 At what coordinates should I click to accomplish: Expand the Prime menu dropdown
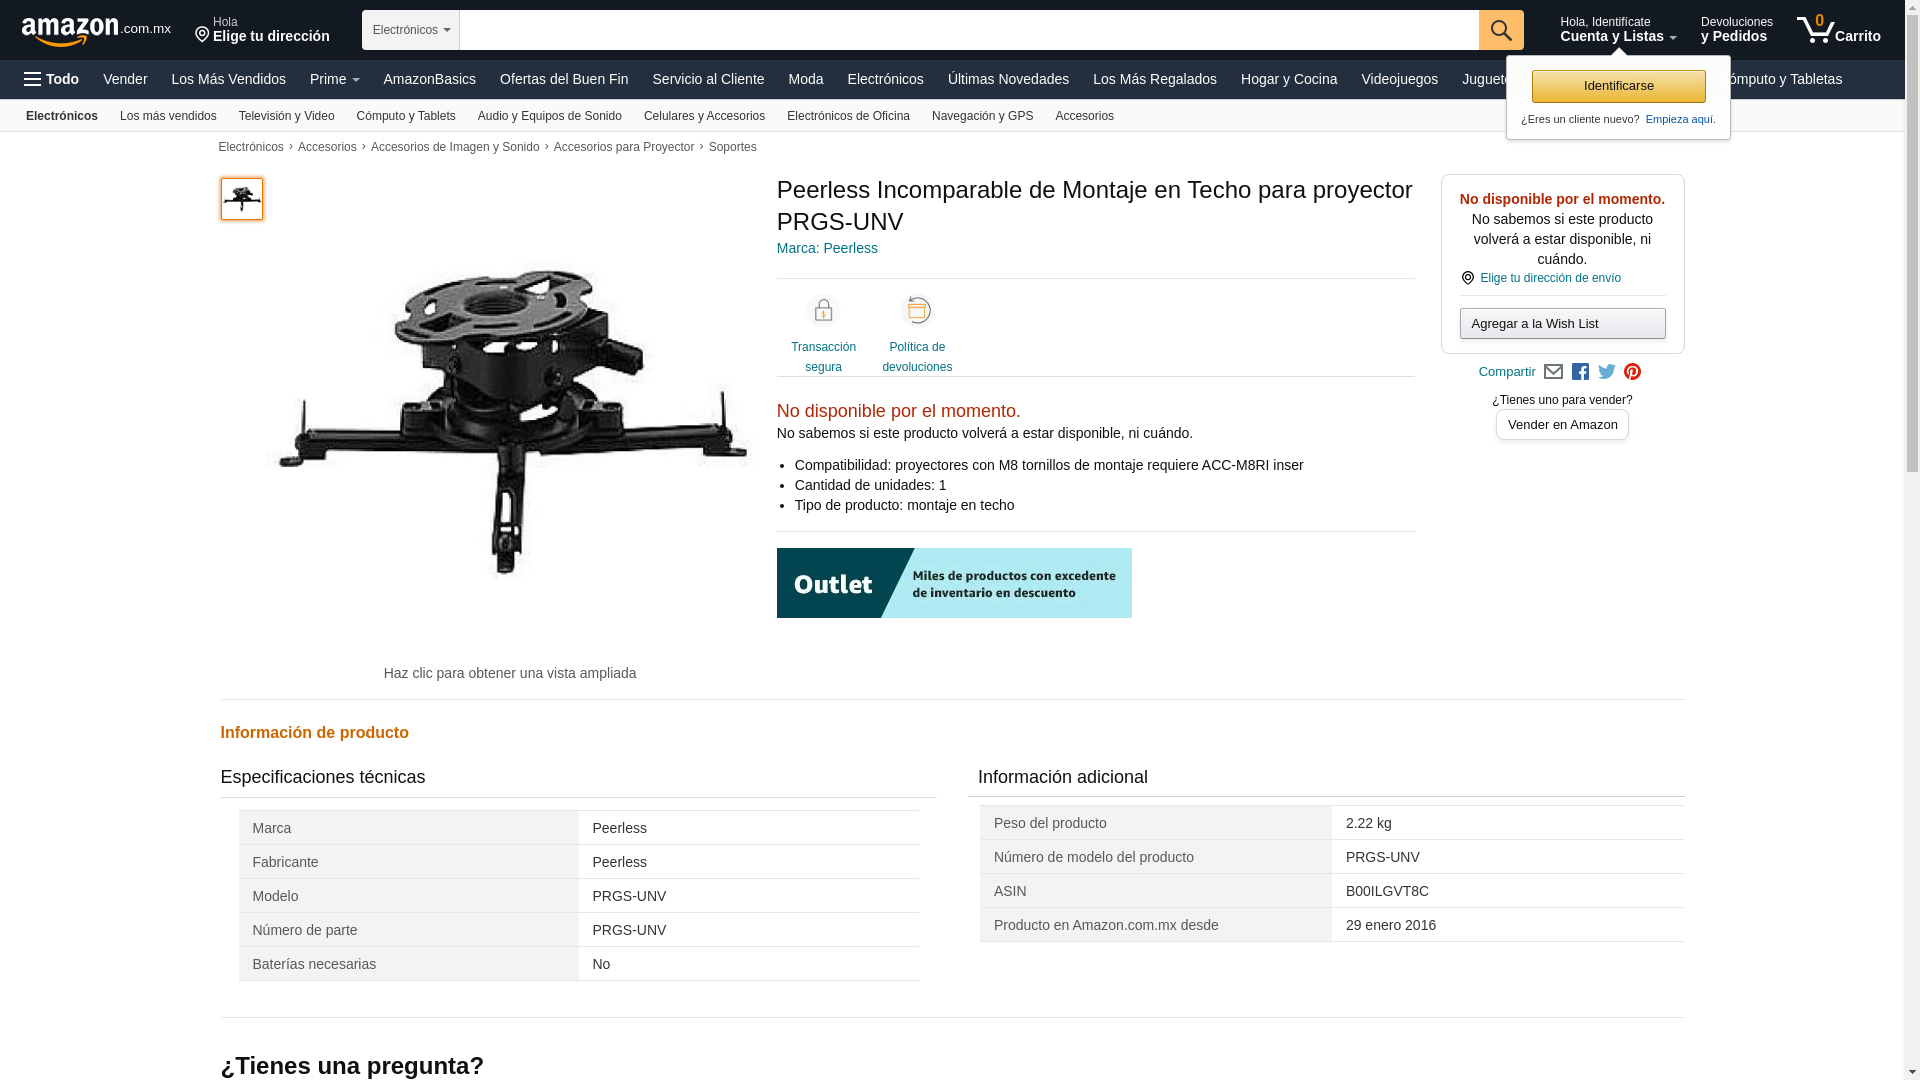coord(334,79)
